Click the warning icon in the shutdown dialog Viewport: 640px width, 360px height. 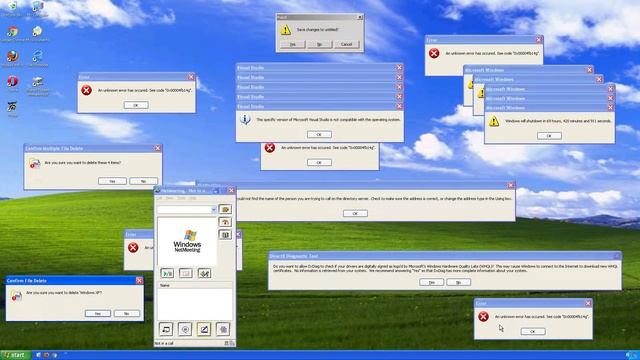[494, 121]
